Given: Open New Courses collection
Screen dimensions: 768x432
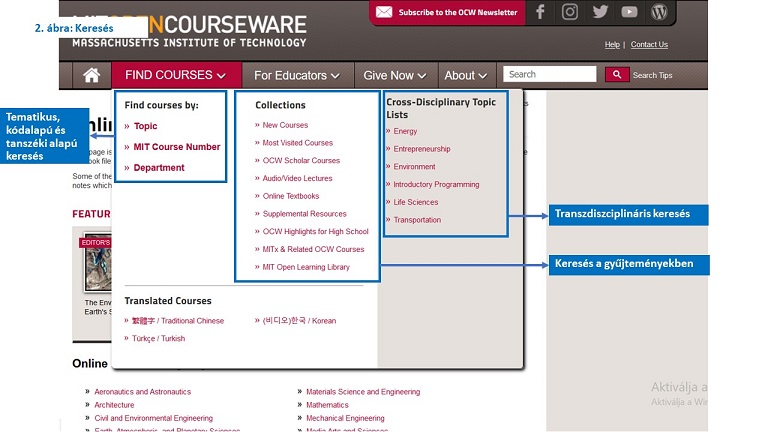Looking at the screenshot, I should (x=285, y=125).
